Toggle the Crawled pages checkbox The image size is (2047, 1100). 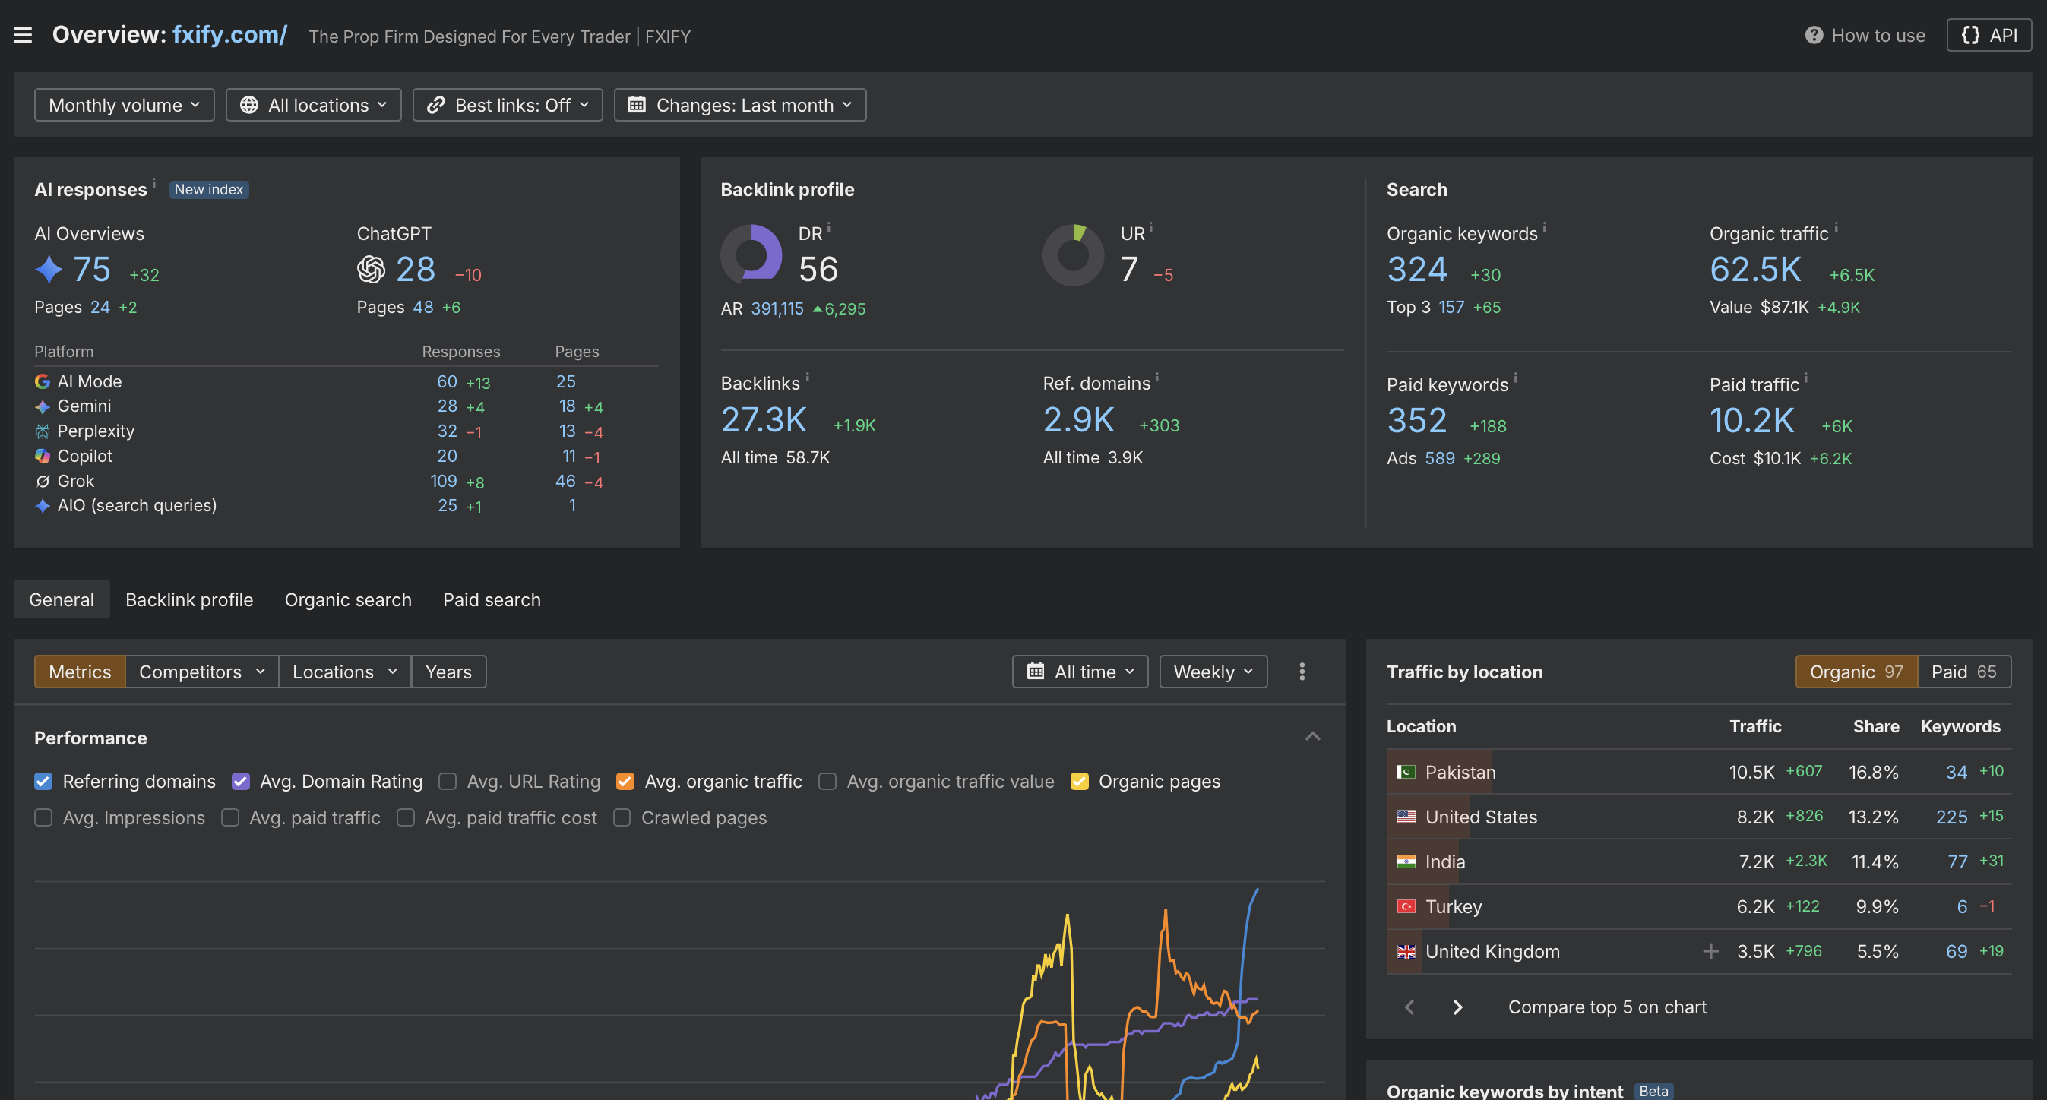click(x=622, y=818)
